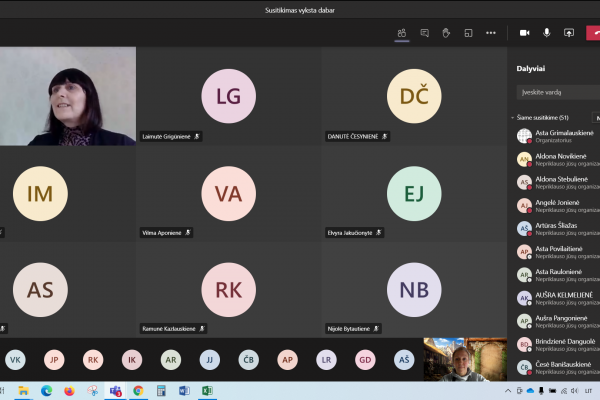The image size is (600, 400).
Task: Click the LR avatar in bottom strip
Action: (326, 360)
